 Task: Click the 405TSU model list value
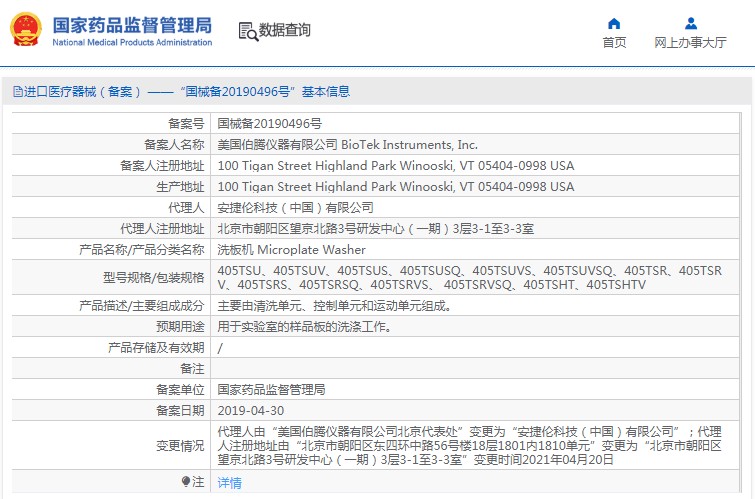tap(469, 277)
